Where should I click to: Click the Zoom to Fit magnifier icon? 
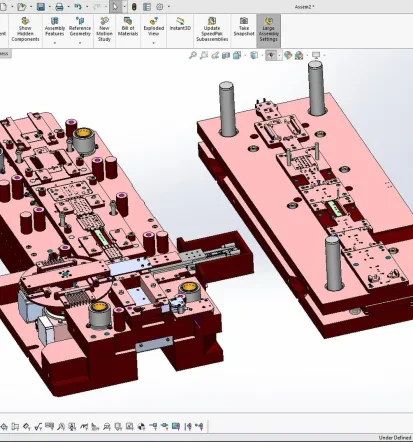click(x=193, y=55)
